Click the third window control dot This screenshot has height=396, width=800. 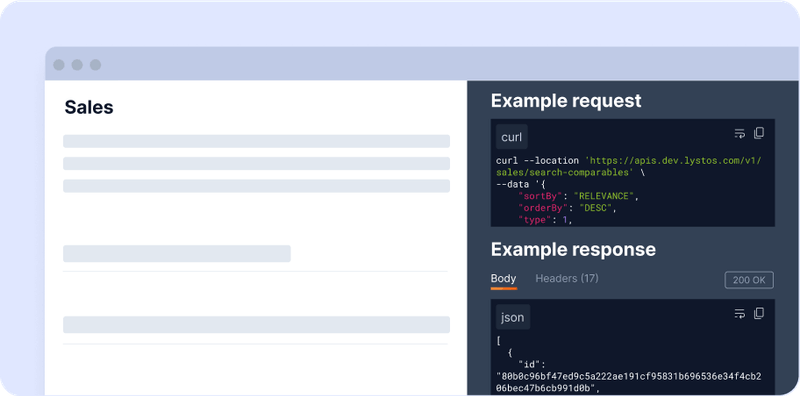pyautogui.click(x=95, y=65)
